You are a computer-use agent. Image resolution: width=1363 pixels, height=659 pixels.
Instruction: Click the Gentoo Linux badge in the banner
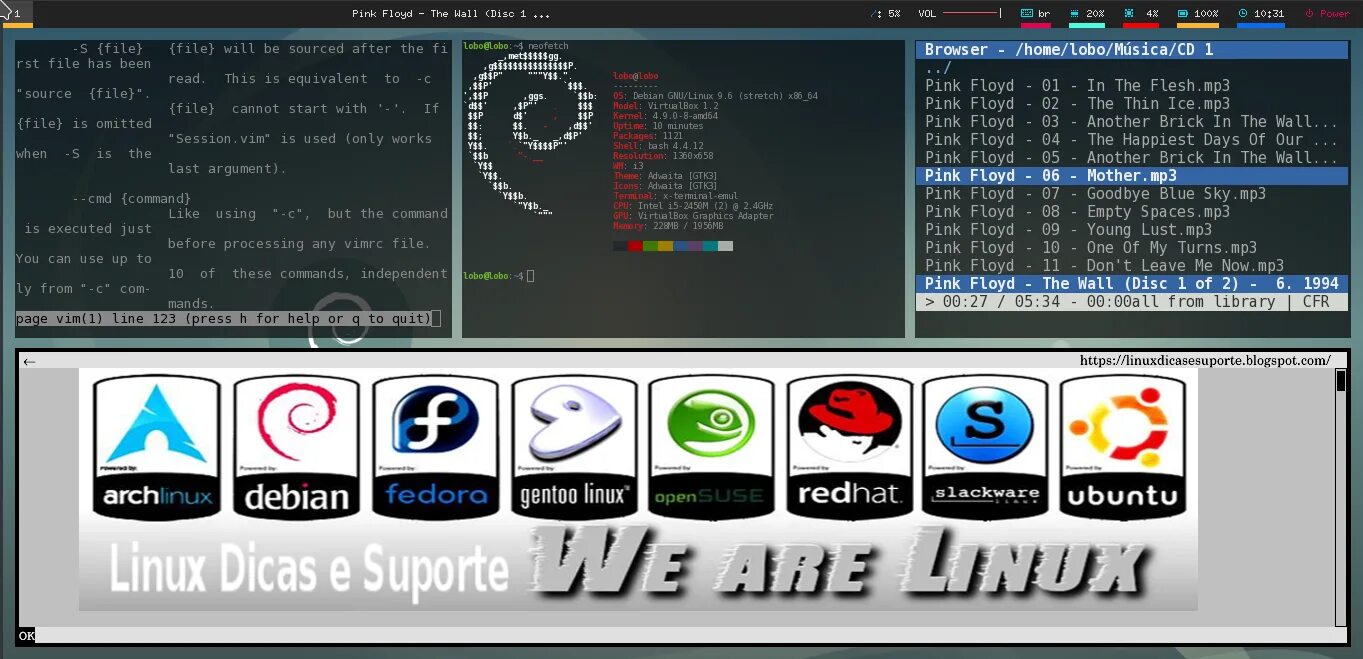(x=574, y=445)
